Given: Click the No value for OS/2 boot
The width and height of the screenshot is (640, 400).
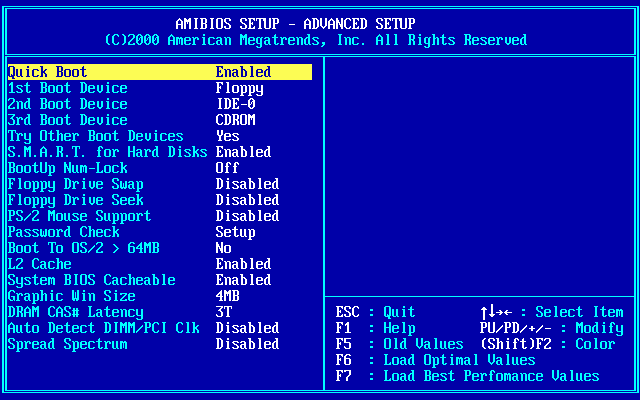Looking at the screenshot, I should point(224,248).
